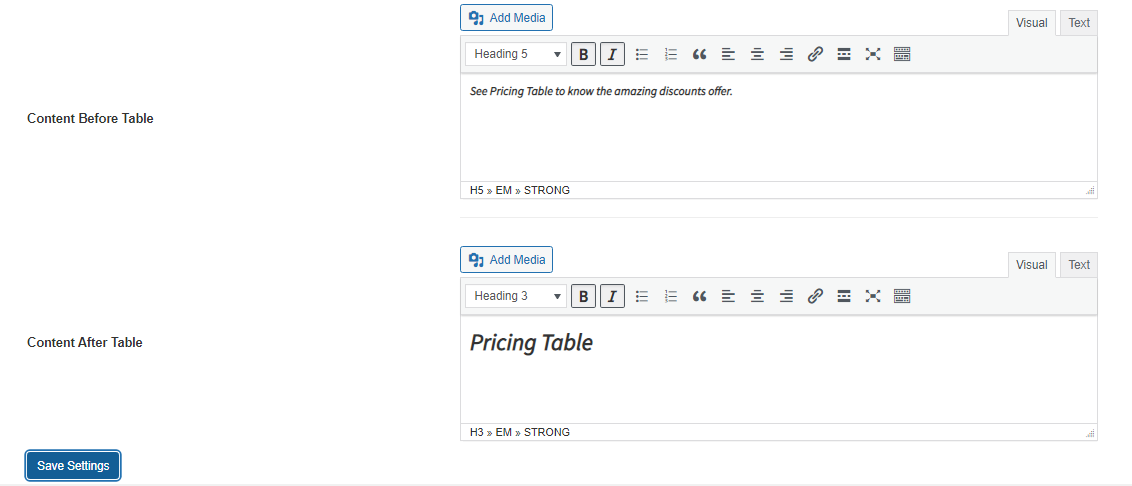Insert numbered list in Content Before Table editor
This screenshot has width=1132, height=486.
(x=671, y=54)
